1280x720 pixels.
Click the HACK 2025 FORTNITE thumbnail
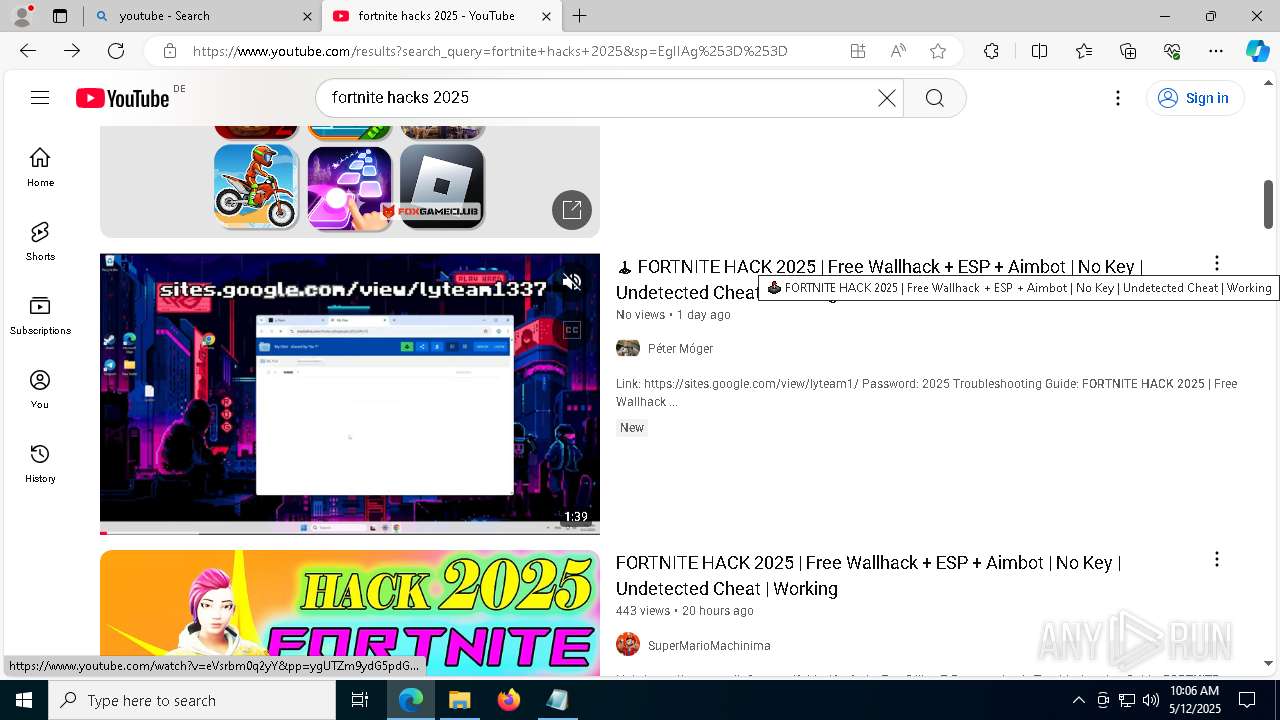350,613
